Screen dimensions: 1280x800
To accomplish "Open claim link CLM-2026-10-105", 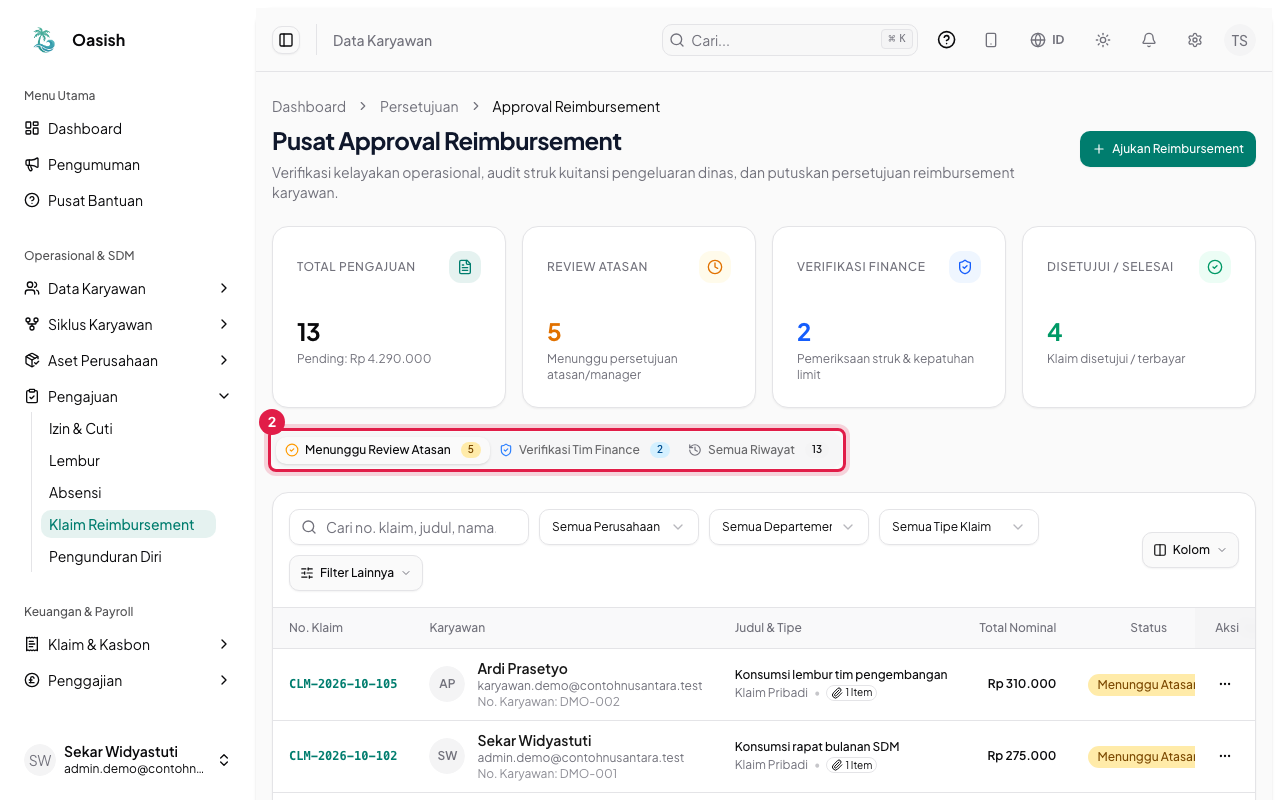I will pyautogui.click(x=343, y=684).
